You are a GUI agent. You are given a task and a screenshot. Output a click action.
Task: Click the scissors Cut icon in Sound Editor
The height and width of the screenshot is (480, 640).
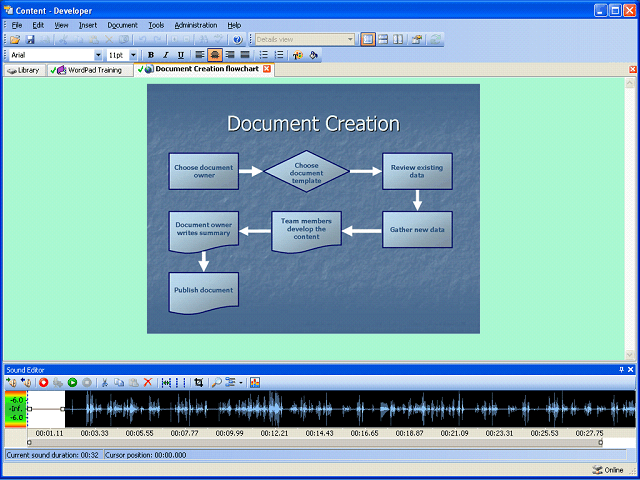point(105,382)
